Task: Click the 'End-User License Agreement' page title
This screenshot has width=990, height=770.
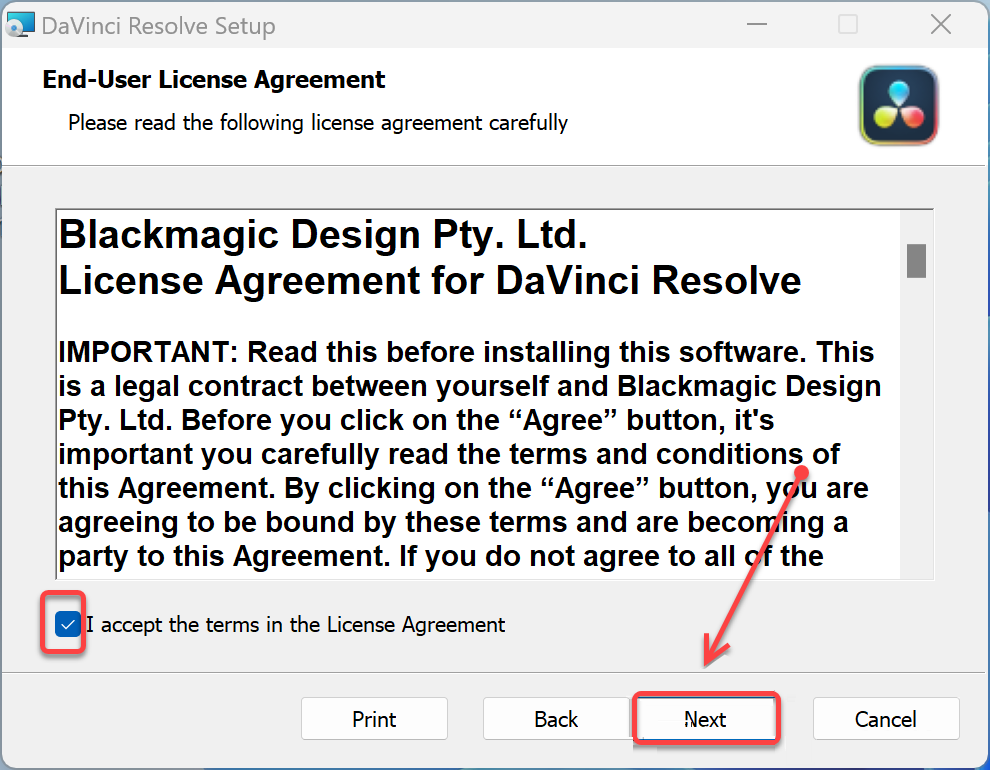Action: pos(214,80)
